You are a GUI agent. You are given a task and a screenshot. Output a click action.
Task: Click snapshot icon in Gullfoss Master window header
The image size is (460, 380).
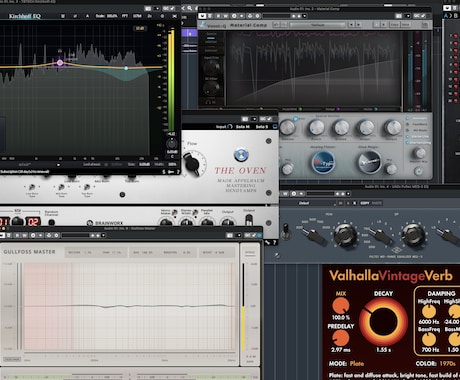click(x=230, y=235)
